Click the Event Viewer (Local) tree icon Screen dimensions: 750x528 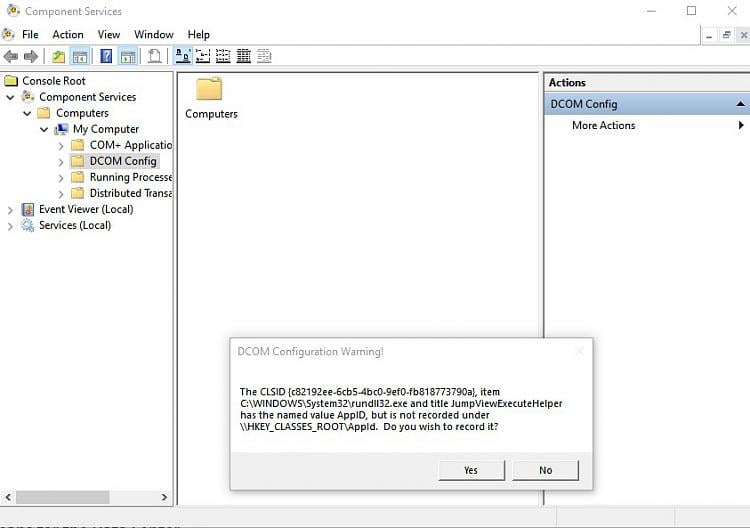click(28, 209)
